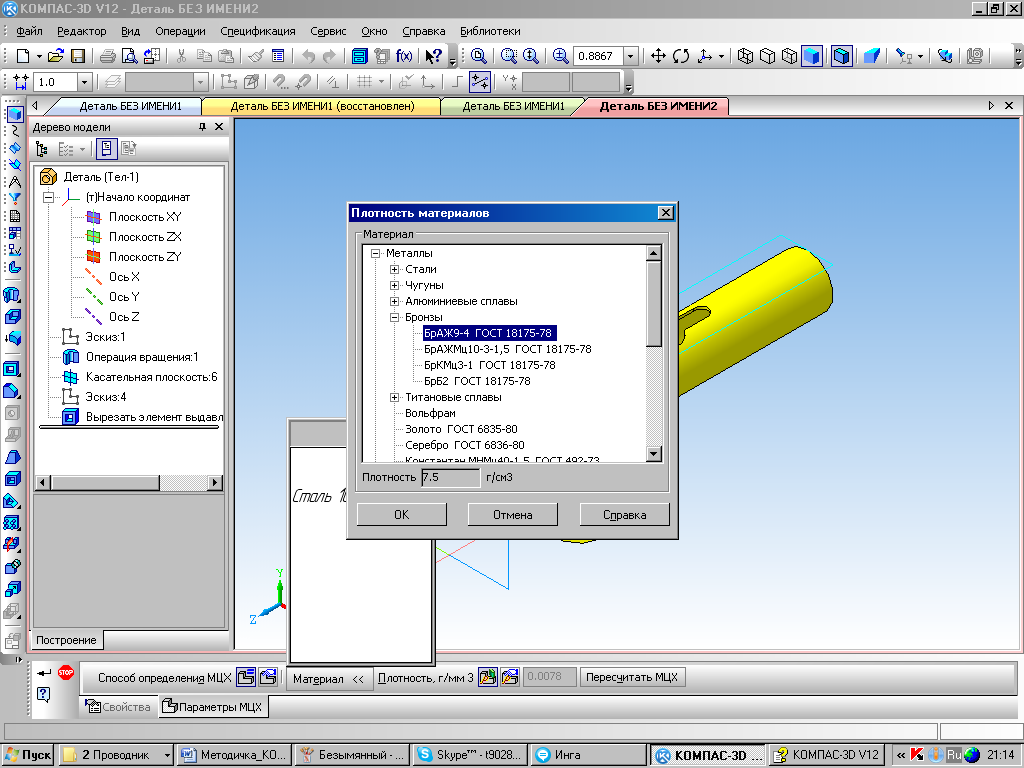
Task: Switch to Параметры МЦХ tab
Action: [213, 707]
